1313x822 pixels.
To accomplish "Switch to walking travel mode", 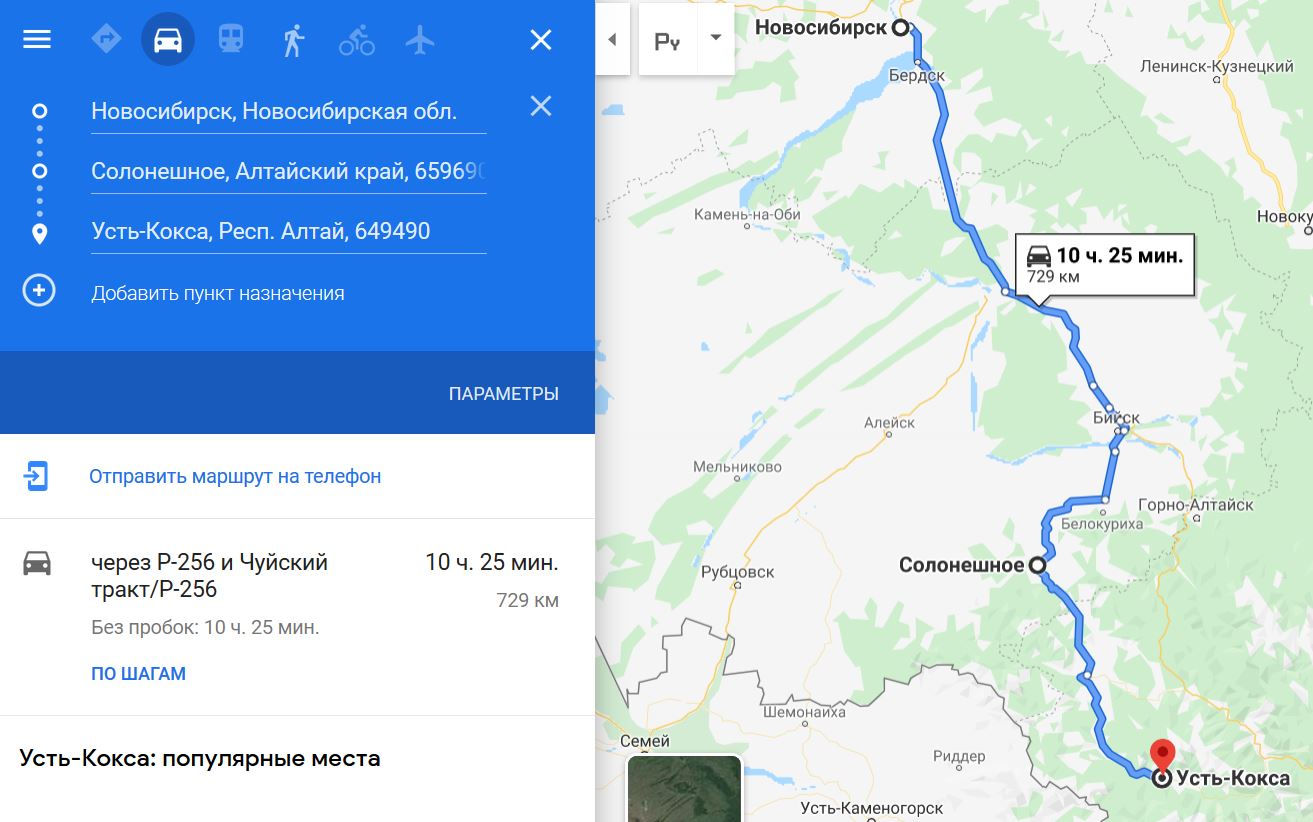I will 293,40.
